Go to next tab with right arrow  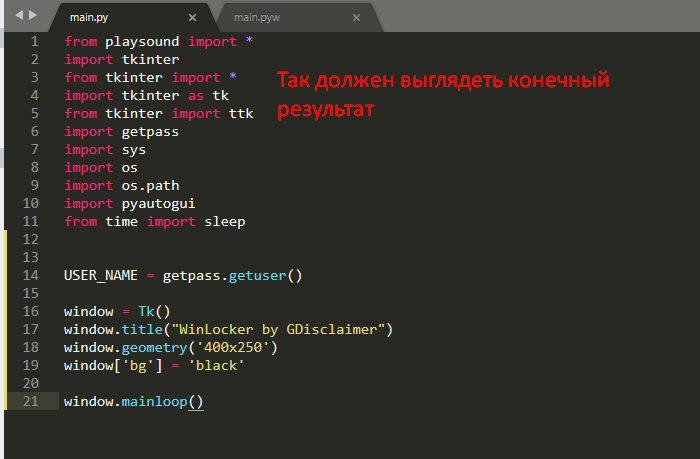point(33,15)
